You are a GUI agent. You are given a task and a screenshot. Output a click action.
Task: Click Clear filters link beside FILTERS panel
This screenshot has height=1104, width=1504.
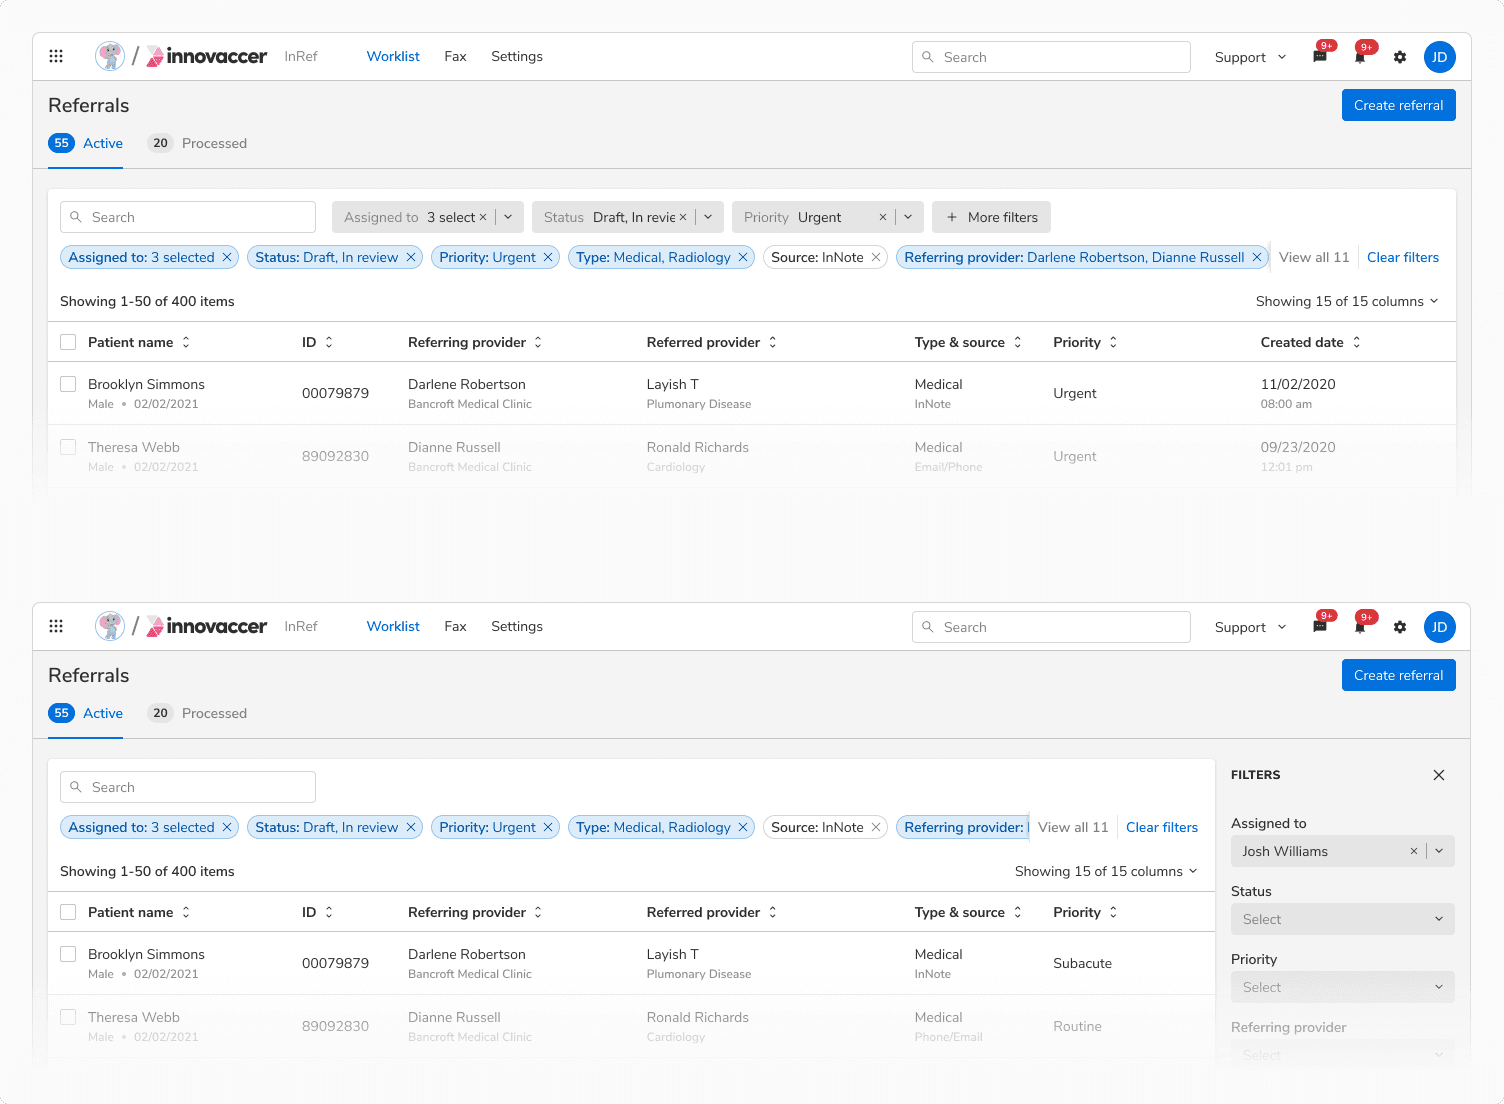click(x=1161, y=828)
